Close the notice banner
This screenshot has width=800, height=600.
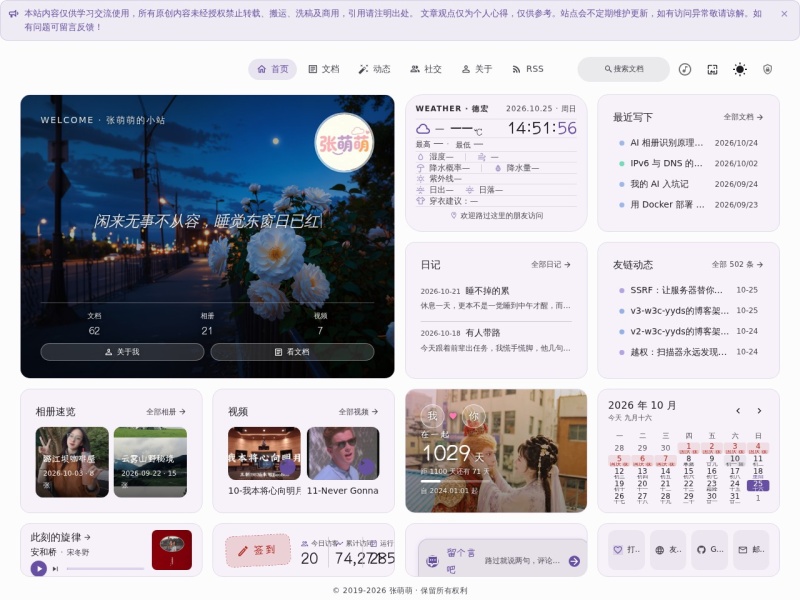[784, 14]
